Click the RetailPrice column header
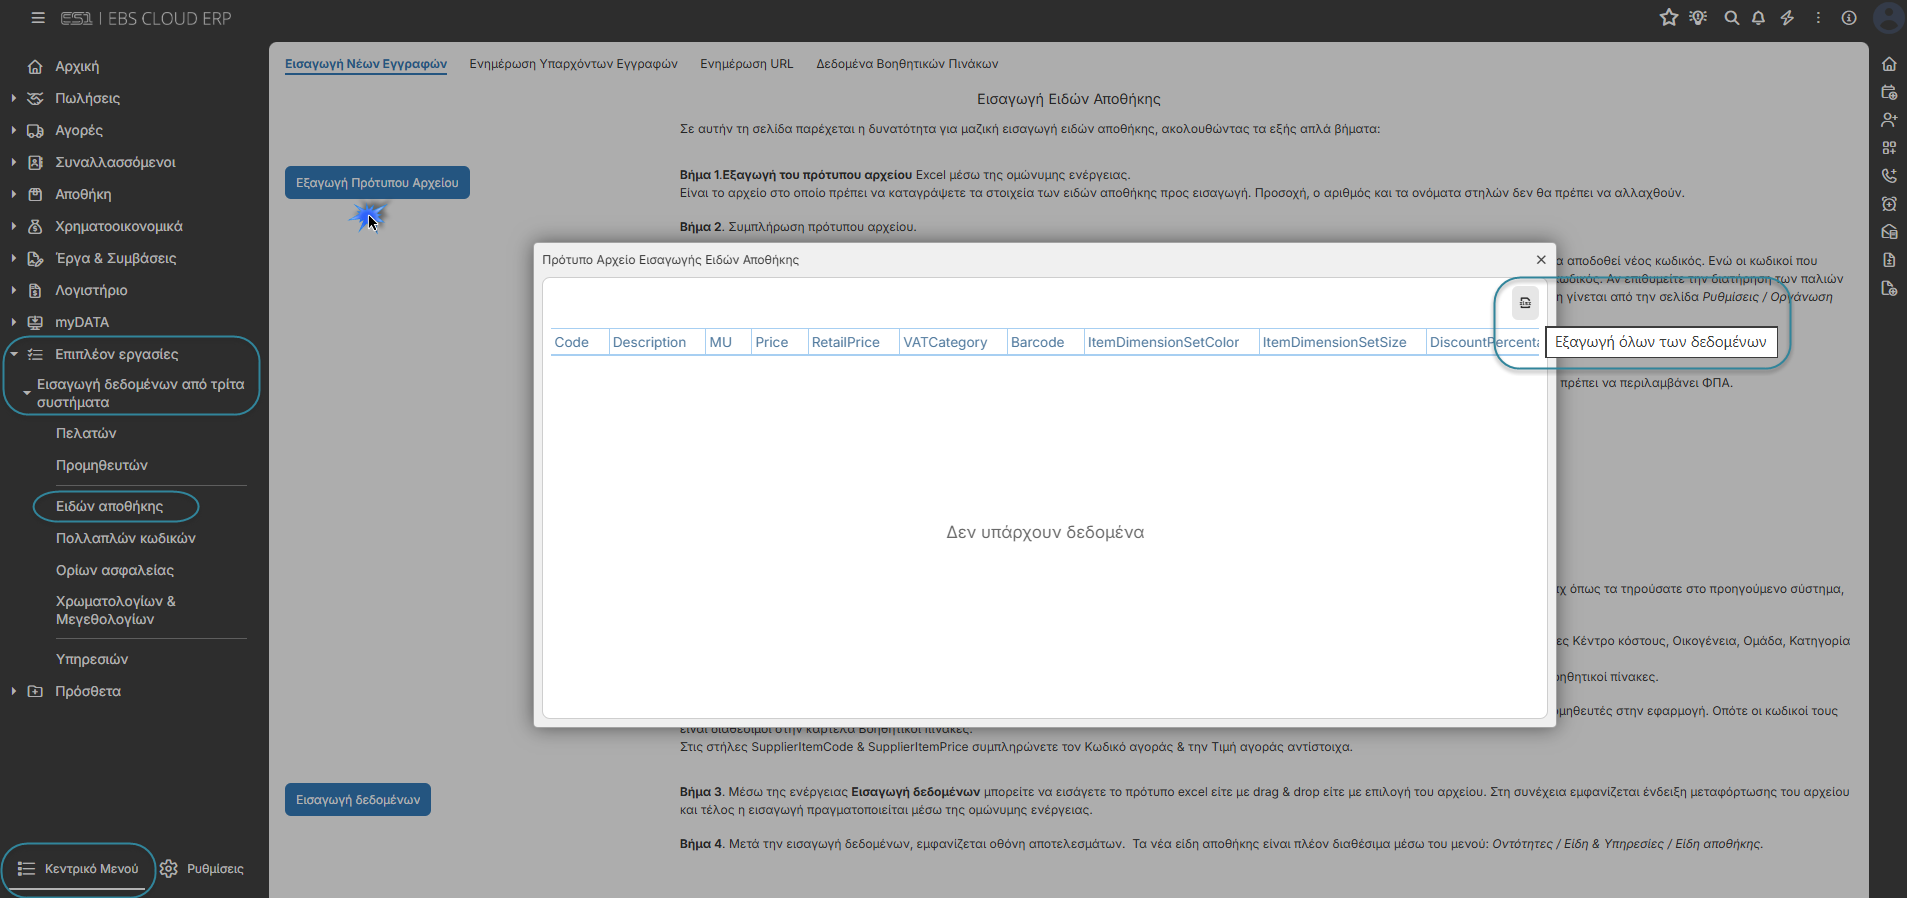The height and width of the screenshot is (898, 1907). coord(853,342)
